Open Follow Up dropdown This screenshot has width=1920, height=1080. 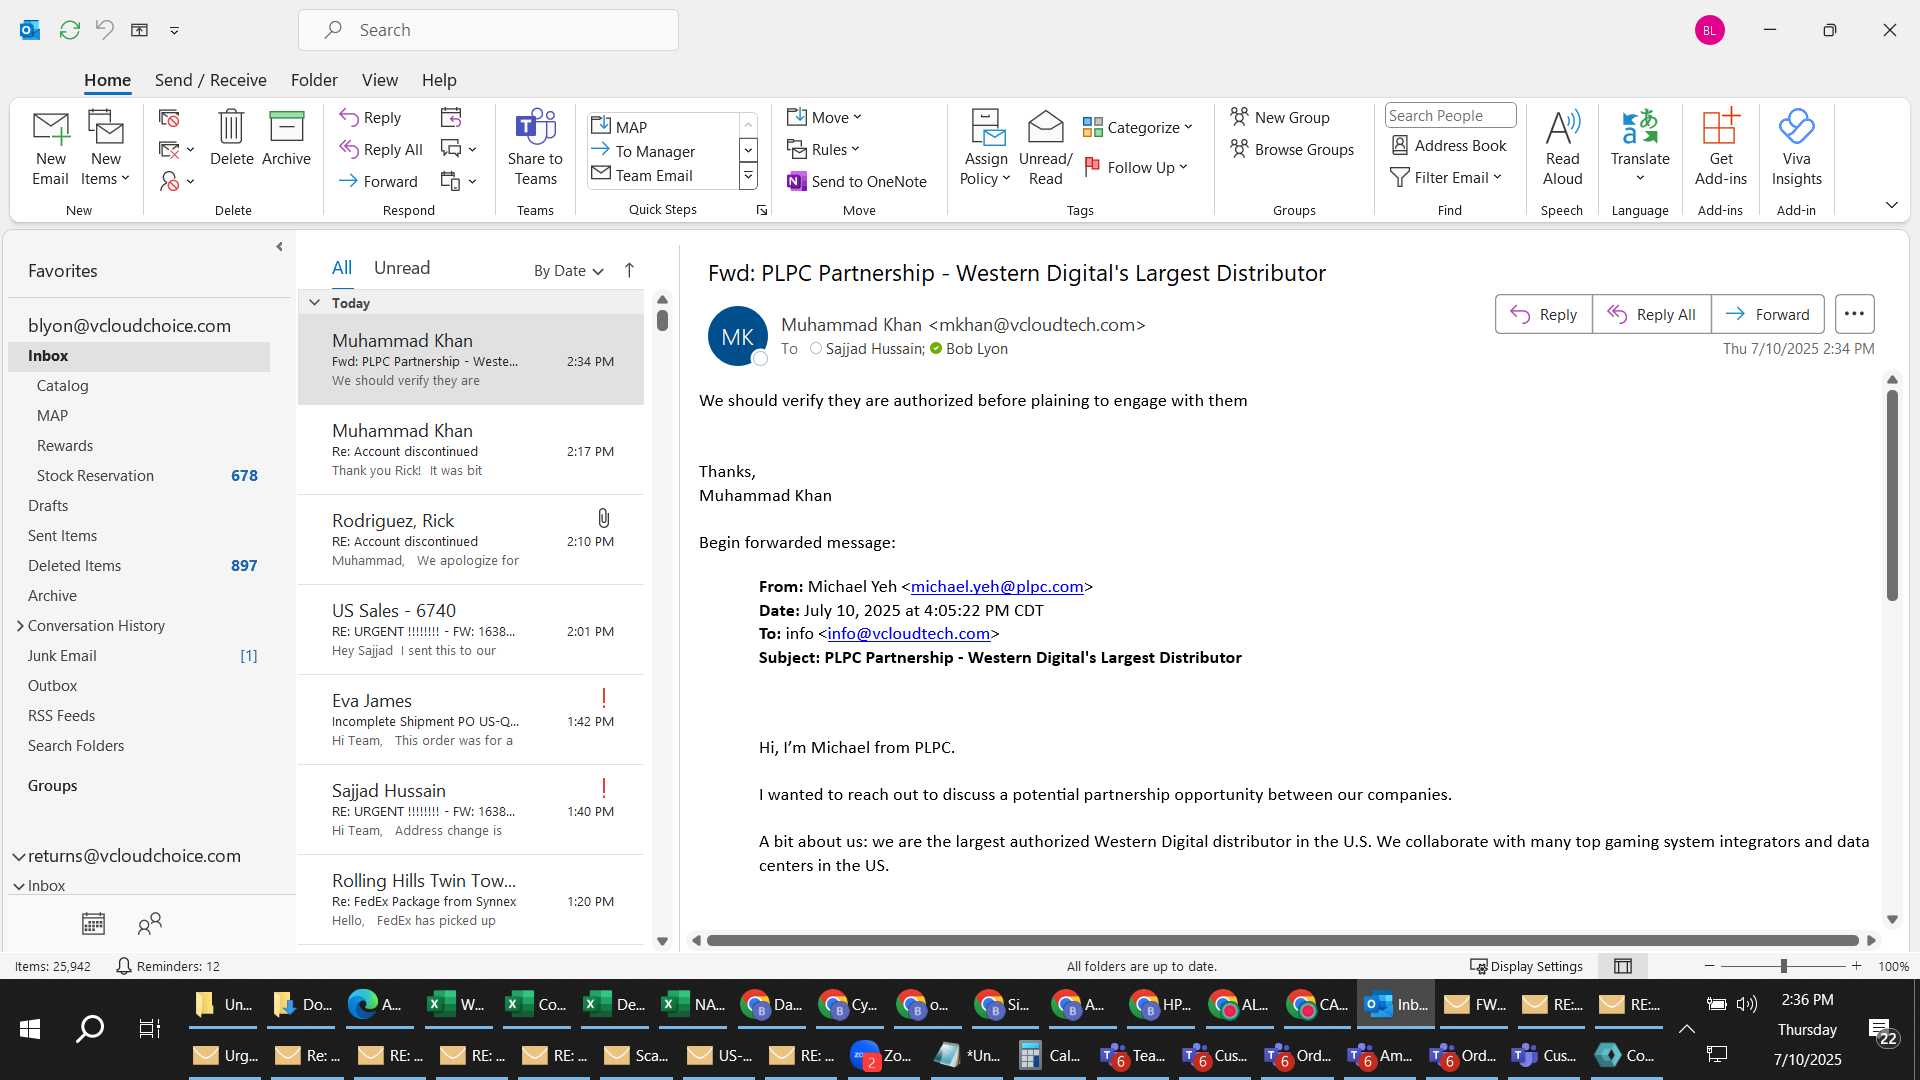point(1136,167)
